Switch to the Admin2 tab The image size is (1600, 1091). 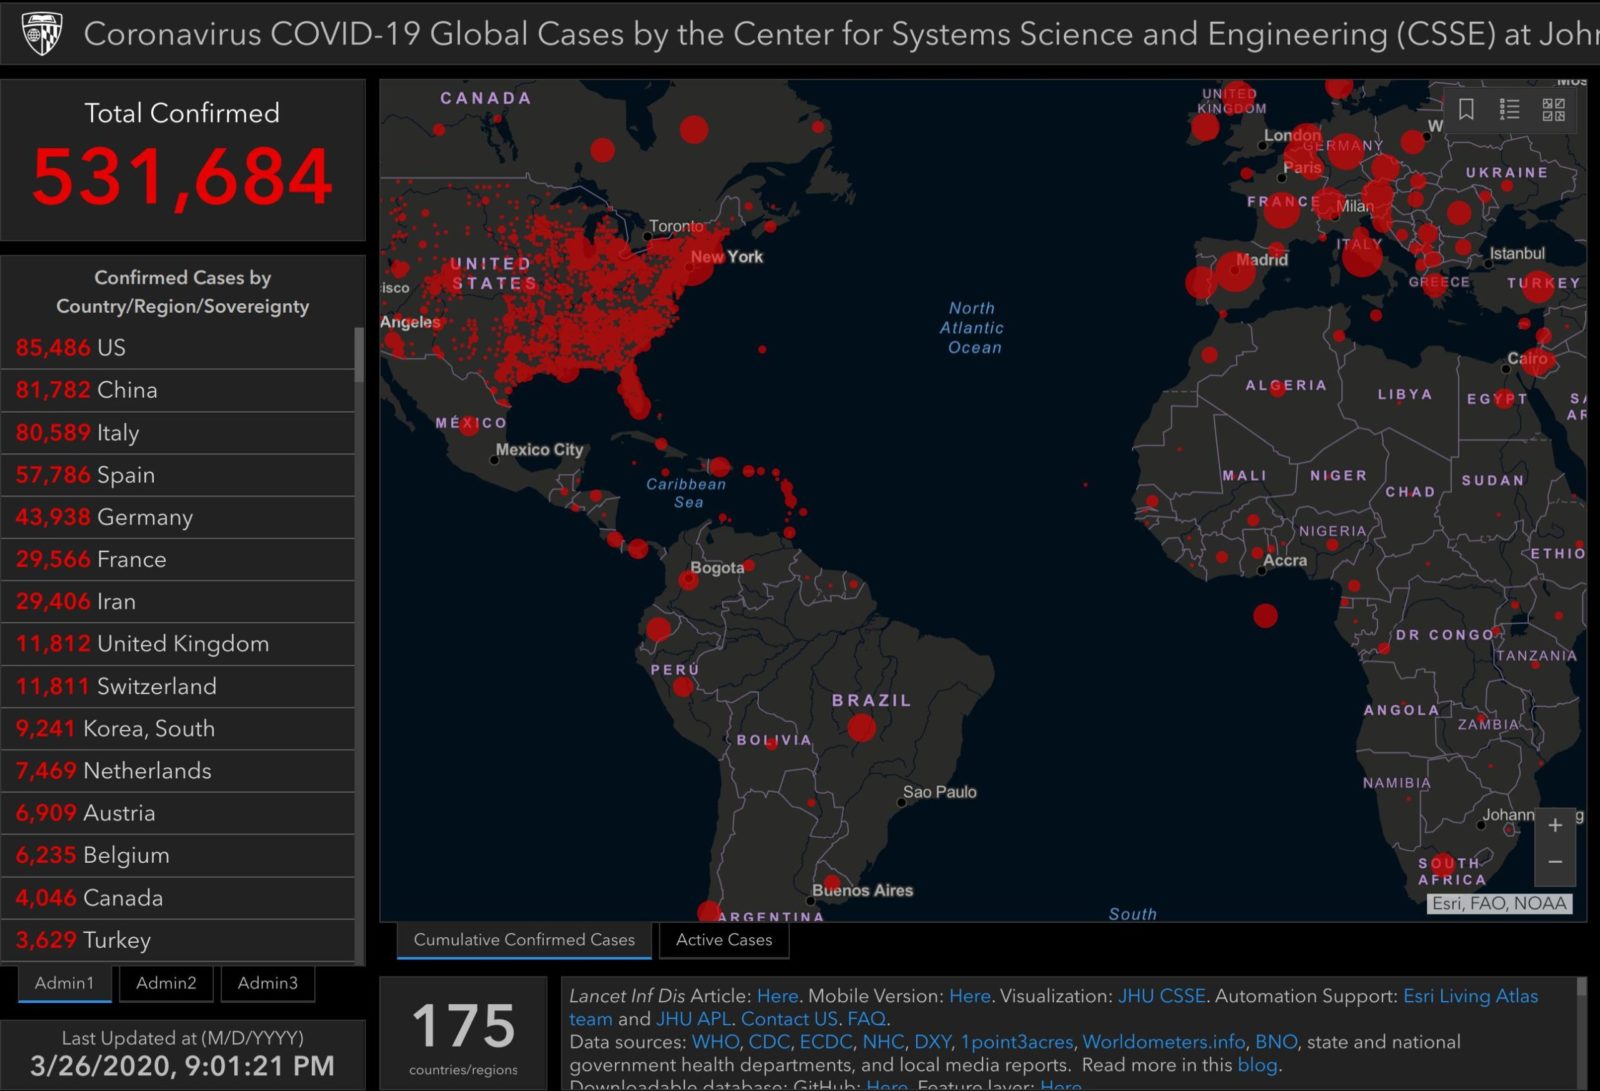166,983
